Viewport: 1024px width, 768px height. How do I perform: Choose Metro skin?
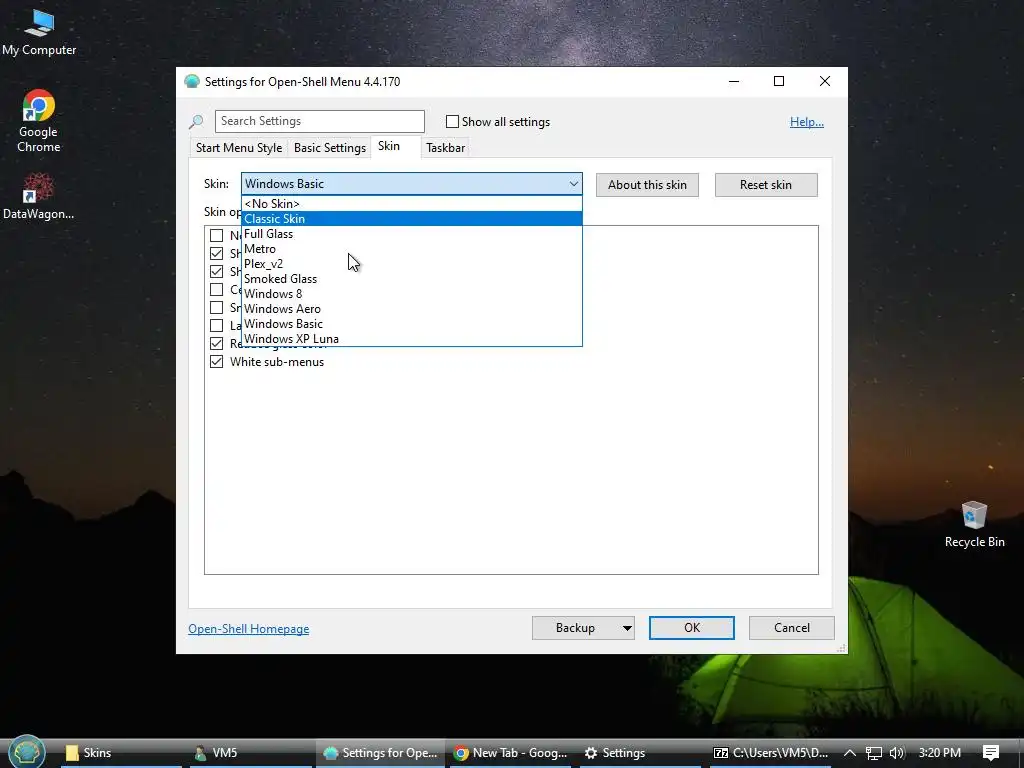pyautogui.click(x=411, y=249)
